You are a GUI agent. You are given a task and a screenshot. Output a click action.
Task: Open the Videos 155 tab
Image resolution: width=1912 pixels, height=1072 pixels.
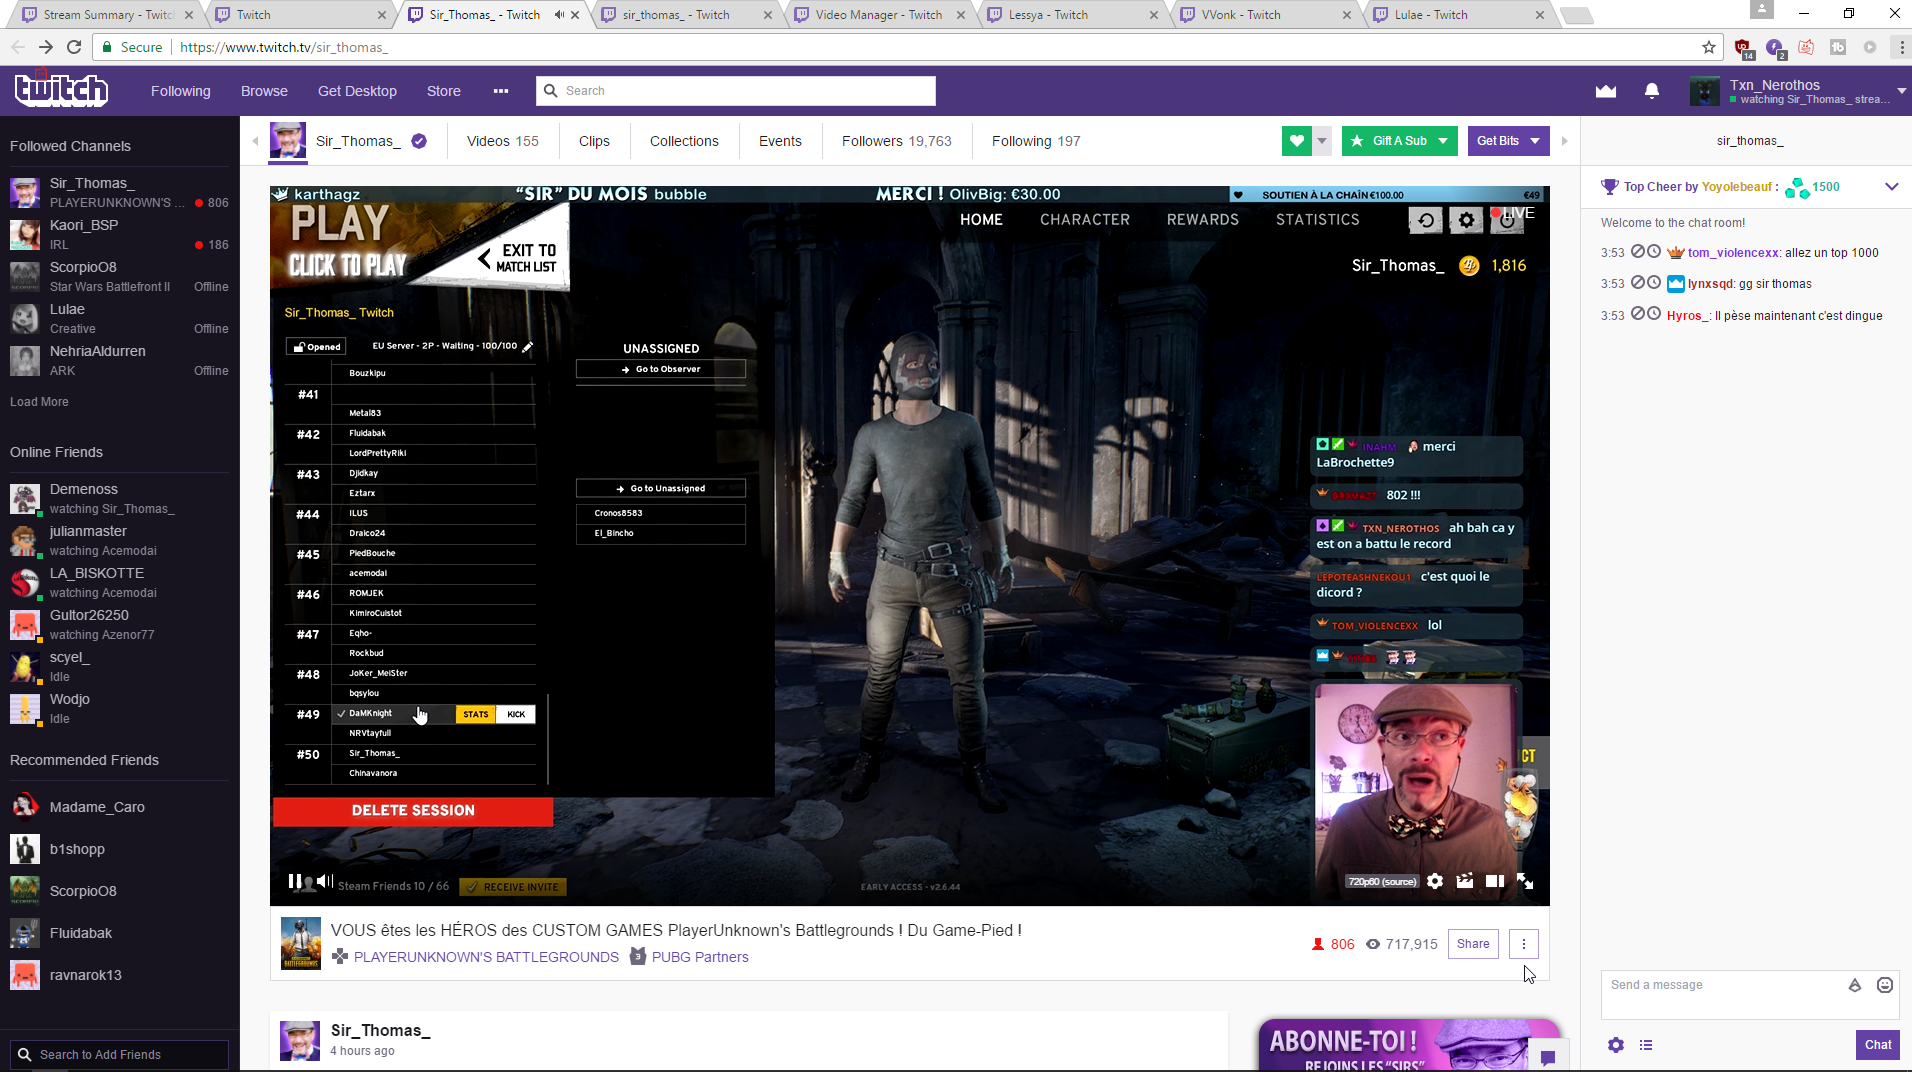[503, 141]
